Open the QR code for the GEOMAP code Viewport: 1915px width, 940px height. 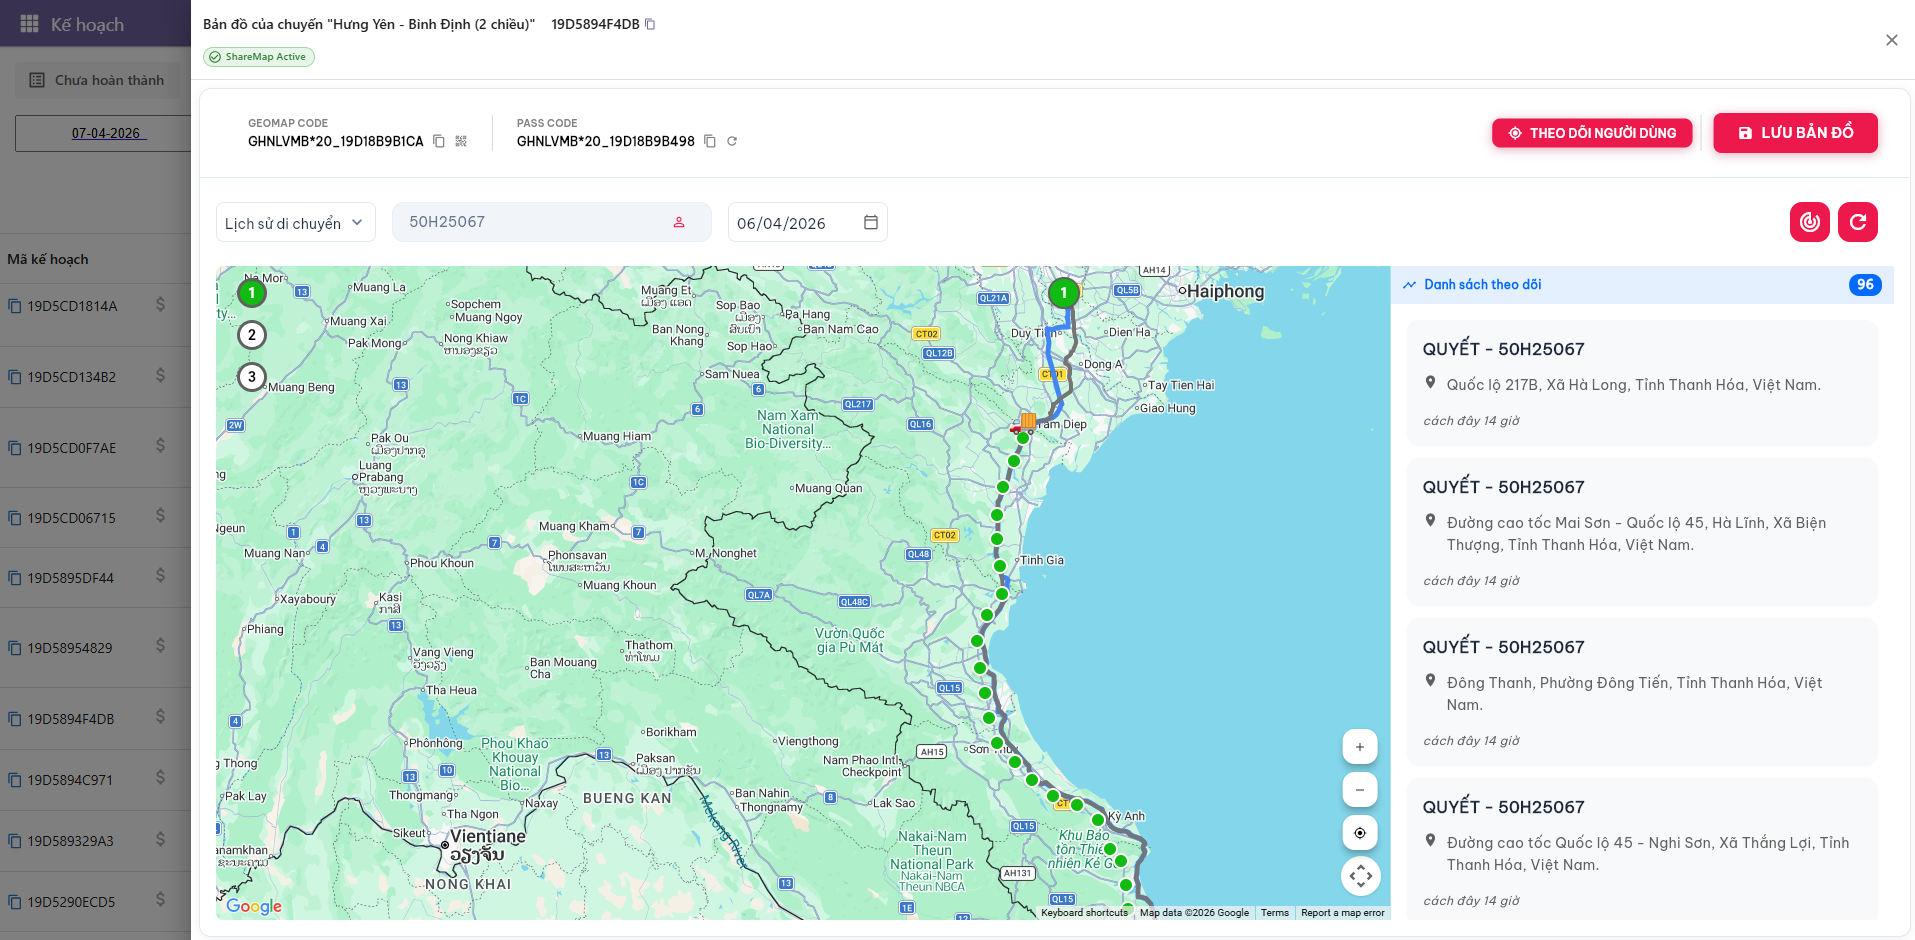pyautogui.click(x=461, y=141)
